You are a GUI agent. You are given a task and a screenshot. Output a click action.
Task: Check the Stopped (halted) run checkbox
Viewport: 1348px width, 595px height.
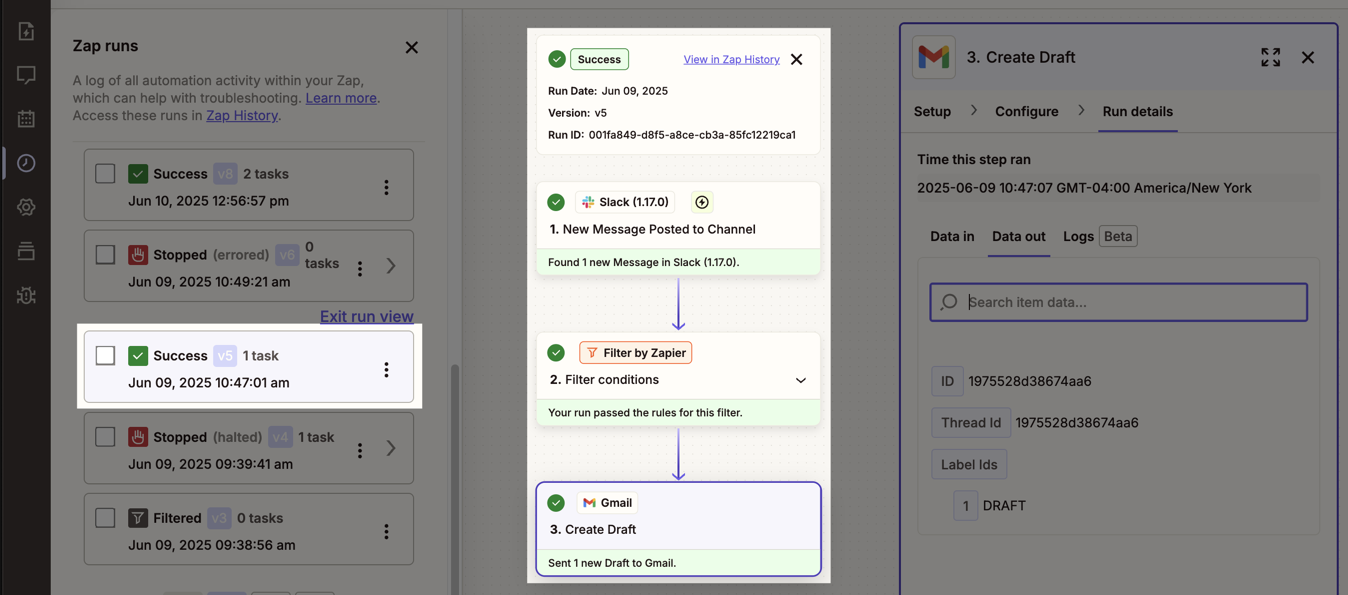pyautogui.click(x=105, y=437)
